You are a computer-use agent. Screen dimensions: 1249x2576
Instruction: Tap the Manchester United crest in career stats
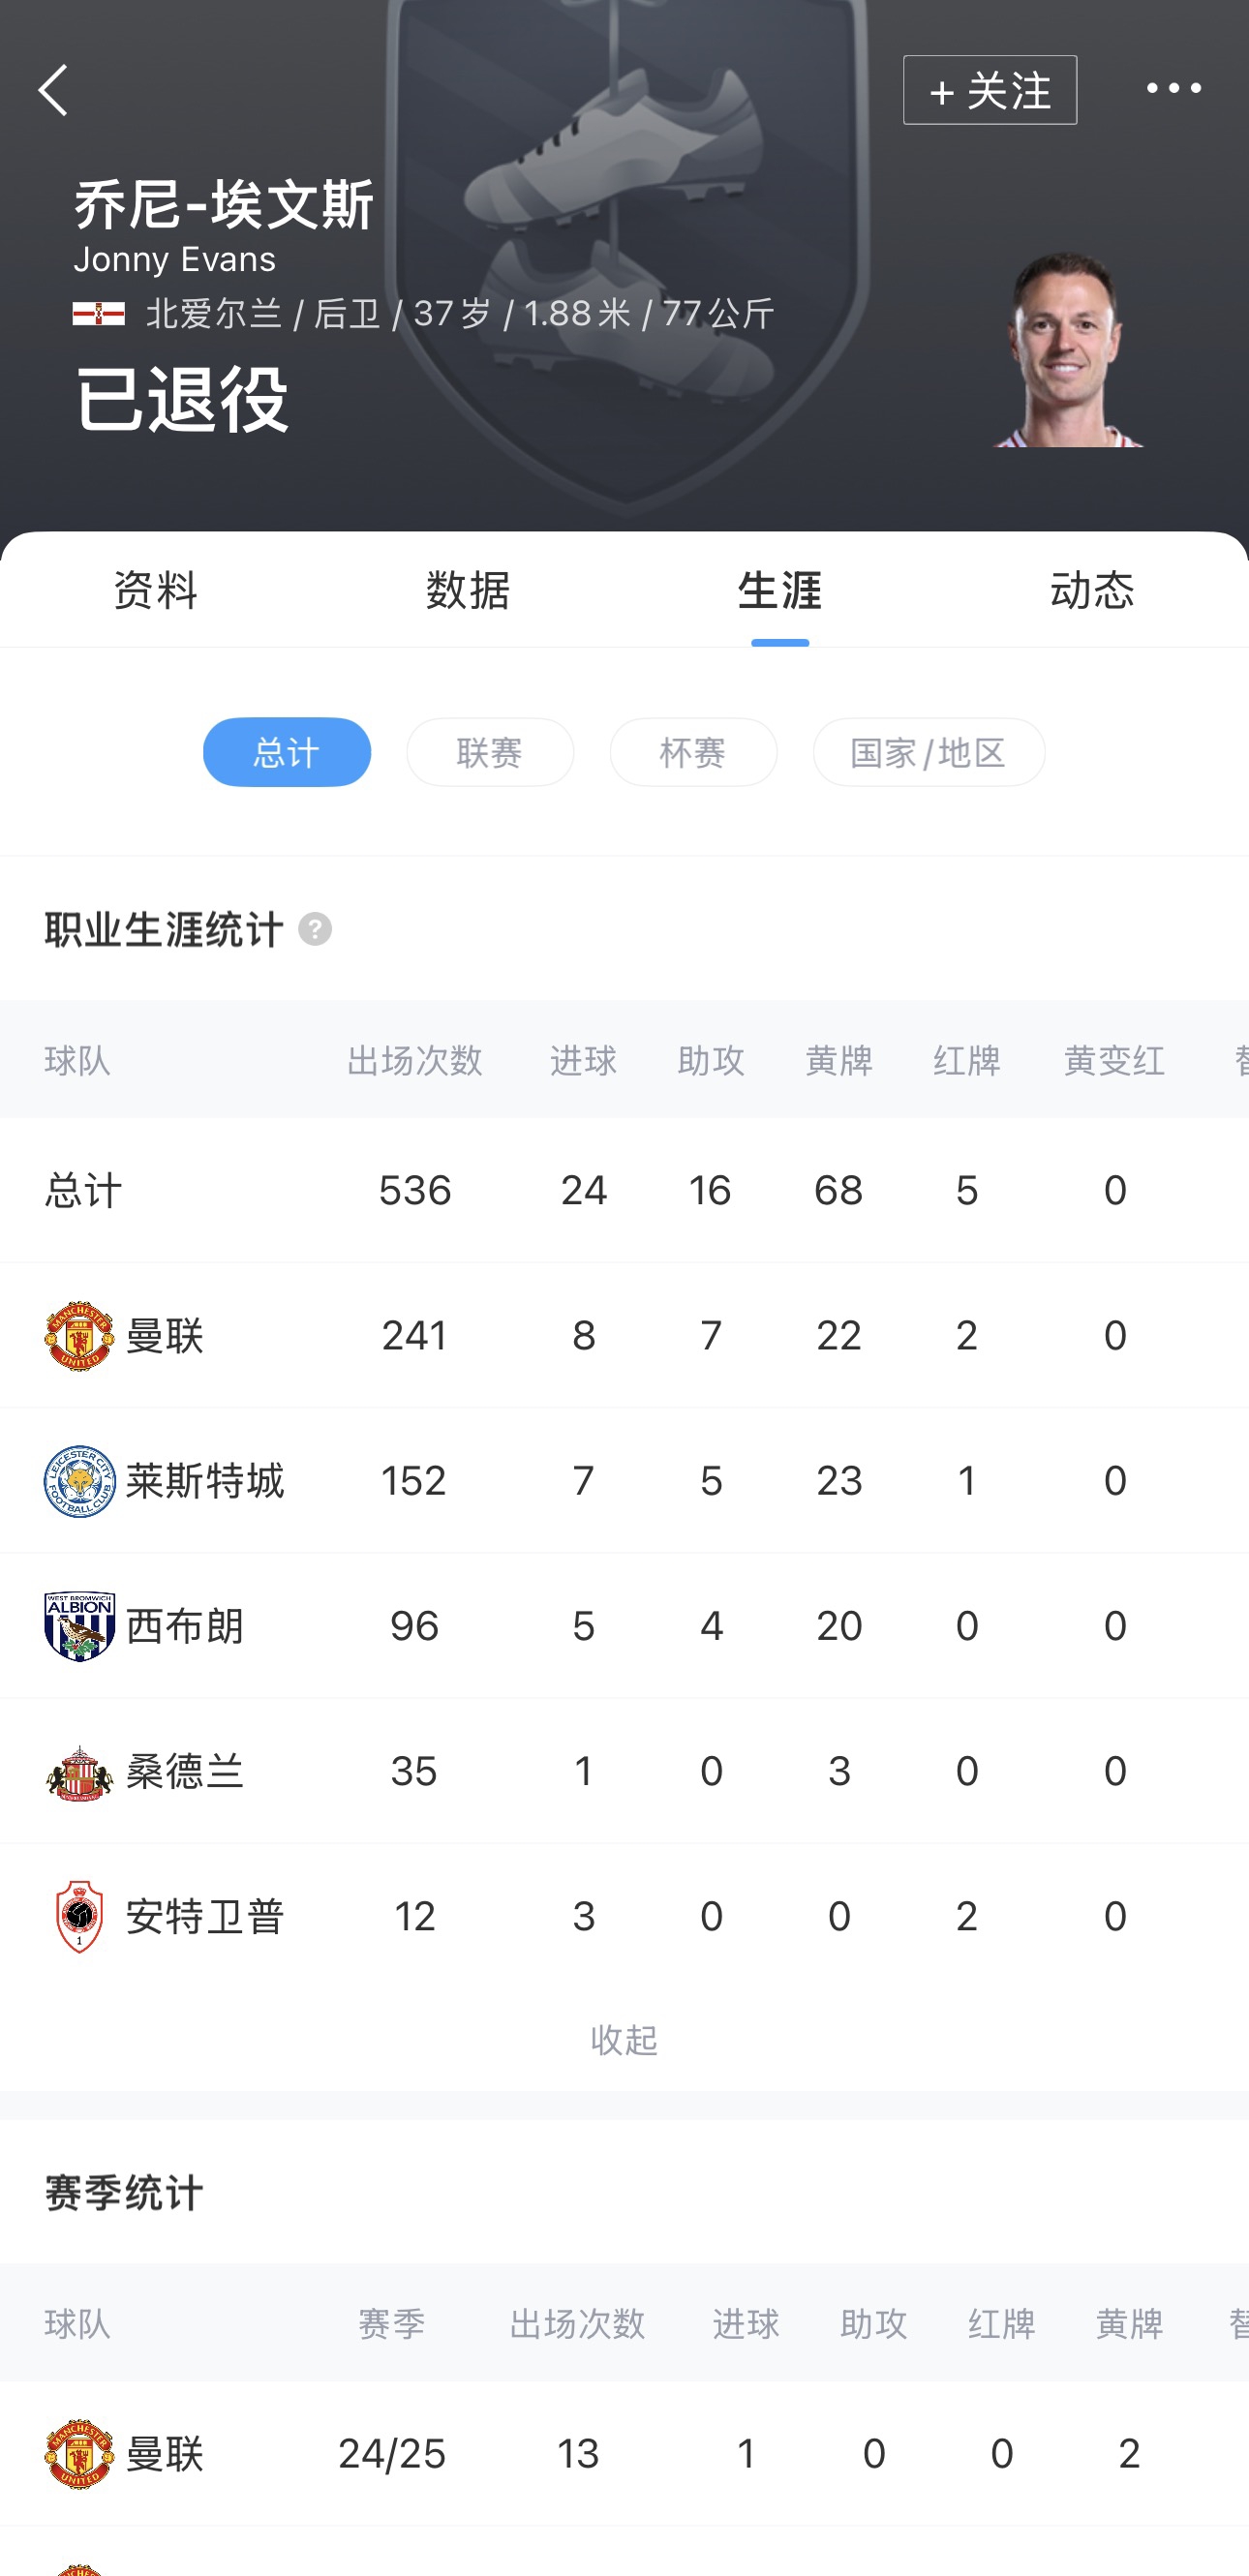point(79,1335)
